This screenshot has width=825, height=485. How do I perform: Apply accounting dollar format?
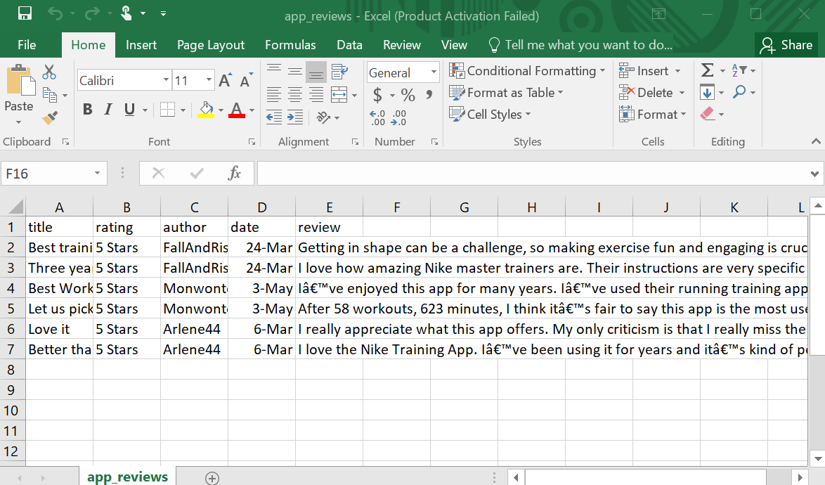377,95
